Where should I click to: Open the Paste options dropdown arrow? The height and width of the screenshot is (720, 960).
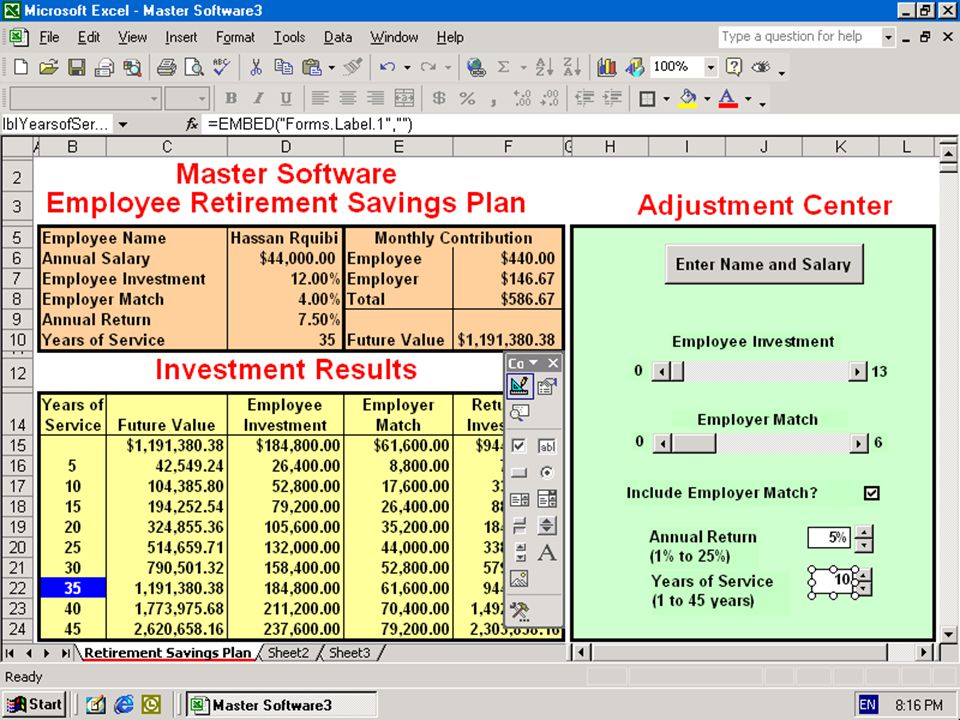[x=331, y=67]
